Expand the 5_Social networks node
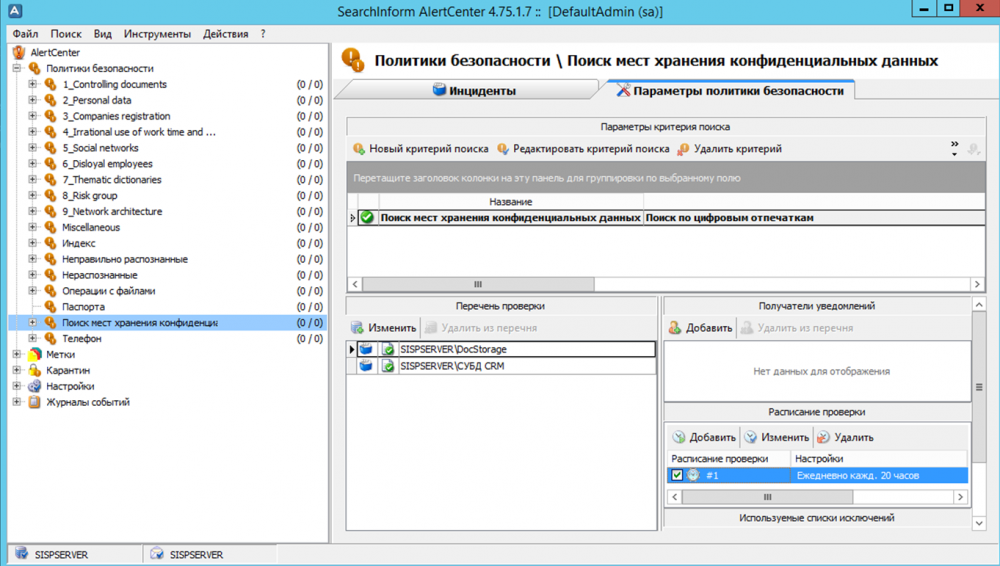This screenshot has width=1000, height=566. [x=33, y=147]
